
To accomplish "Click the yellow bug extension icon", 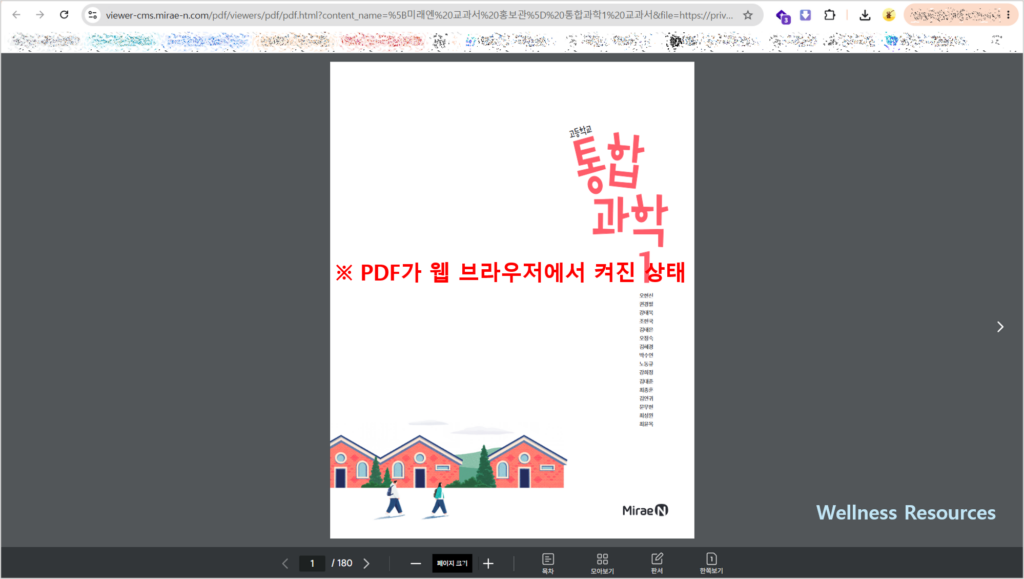I will coord(888,14).
